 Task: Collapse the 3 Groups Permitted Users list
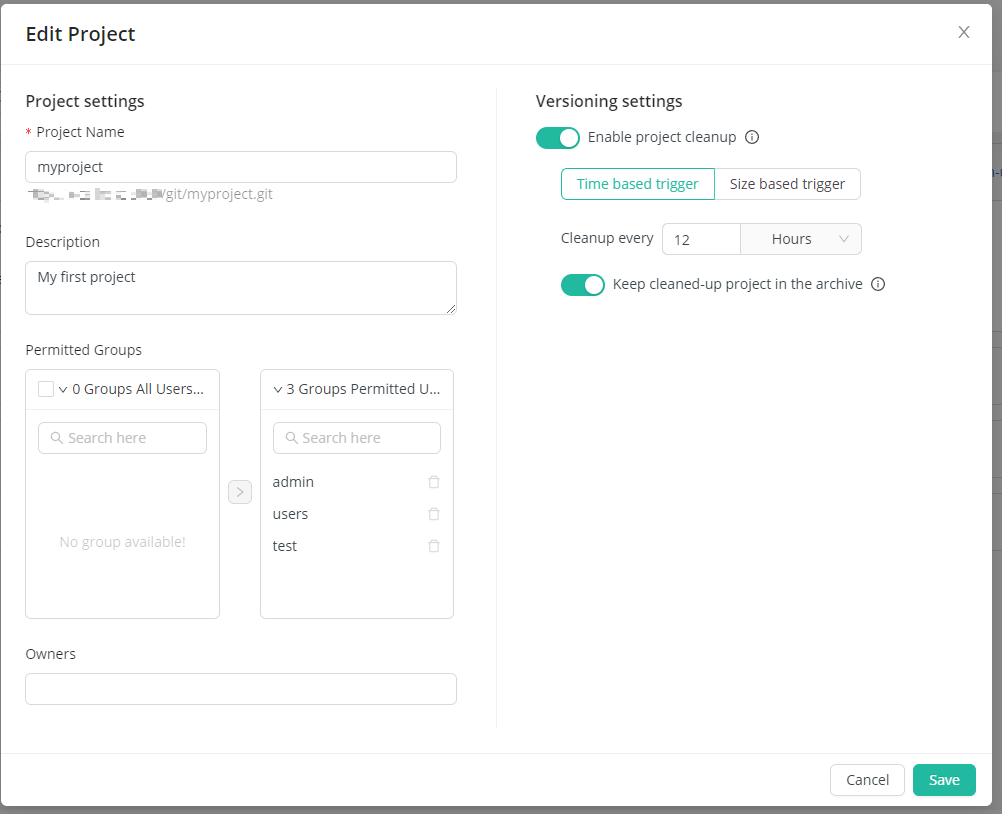[277, 388]
